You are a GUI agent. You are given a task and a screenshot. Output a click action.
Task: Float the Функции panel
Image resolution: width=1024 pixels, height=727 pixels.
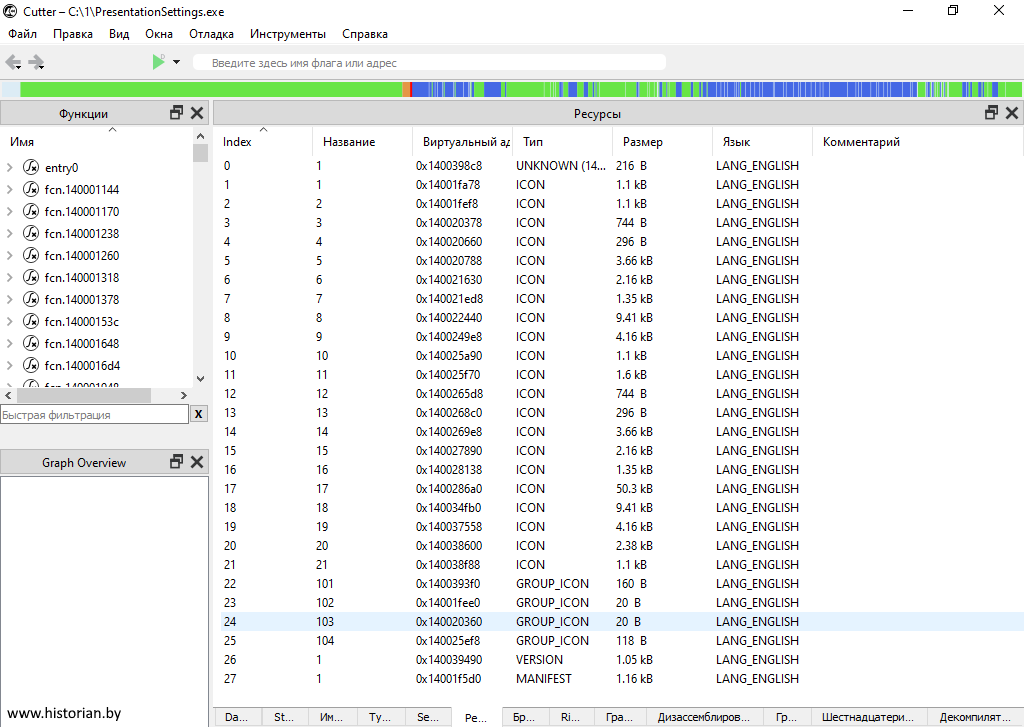(x=177, y=113)
